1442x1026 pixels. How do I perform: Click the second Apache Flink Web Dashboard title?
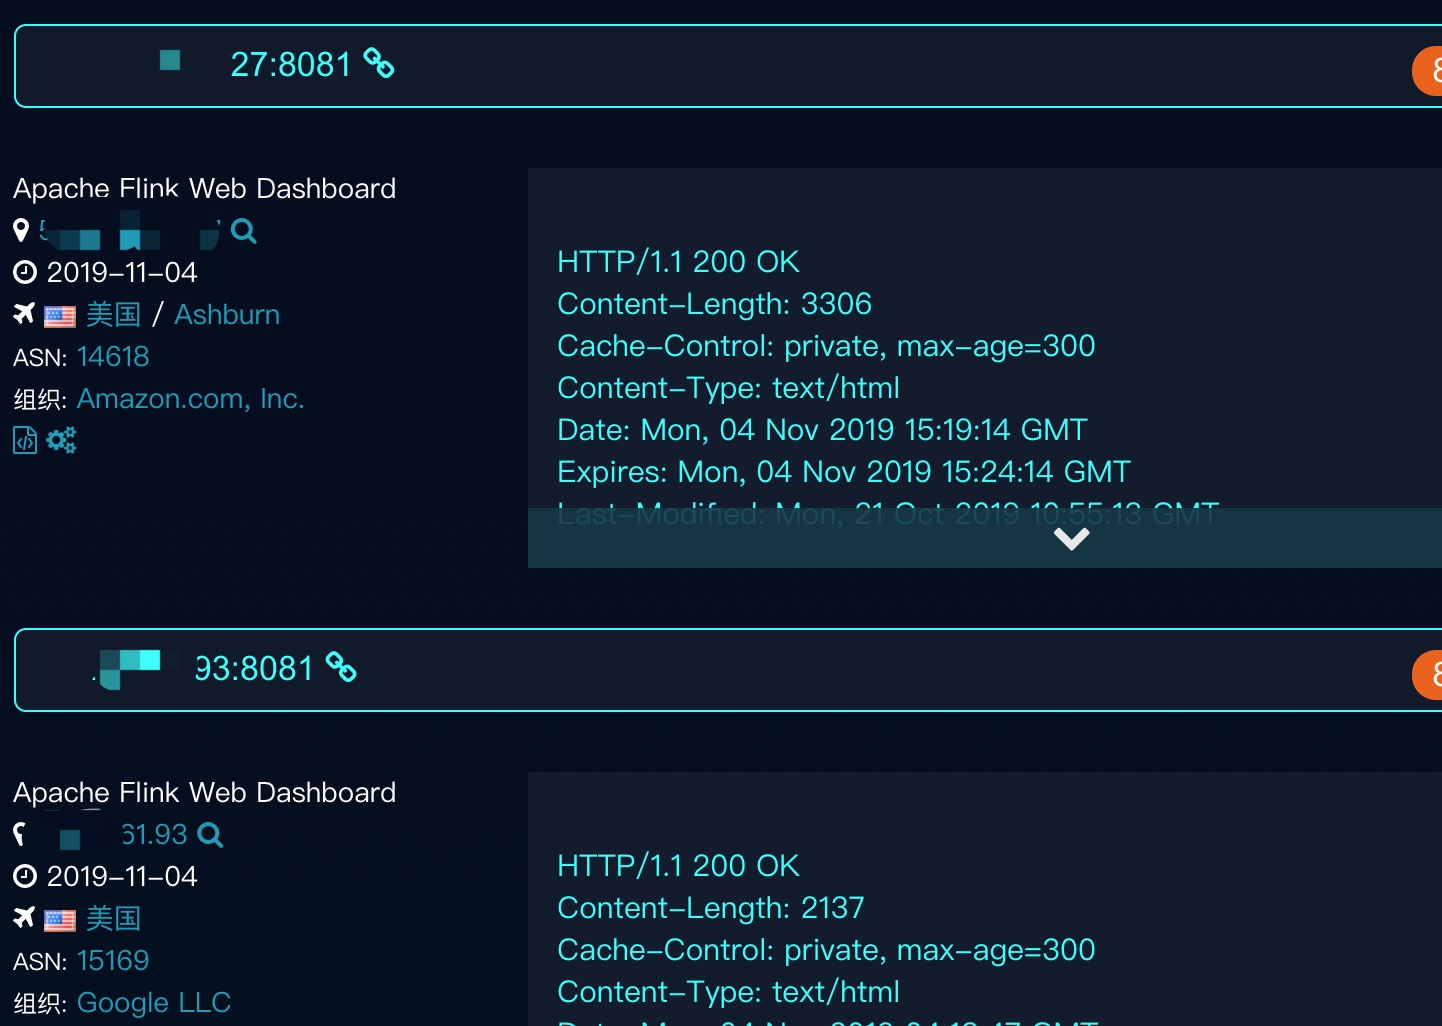click(x=205, y=792)
